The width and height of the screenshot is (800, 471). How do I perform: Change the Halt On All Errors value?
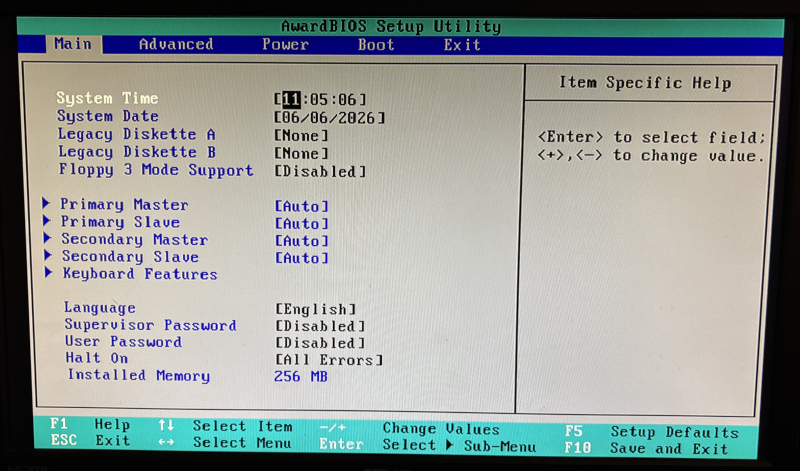pos(329,360)
